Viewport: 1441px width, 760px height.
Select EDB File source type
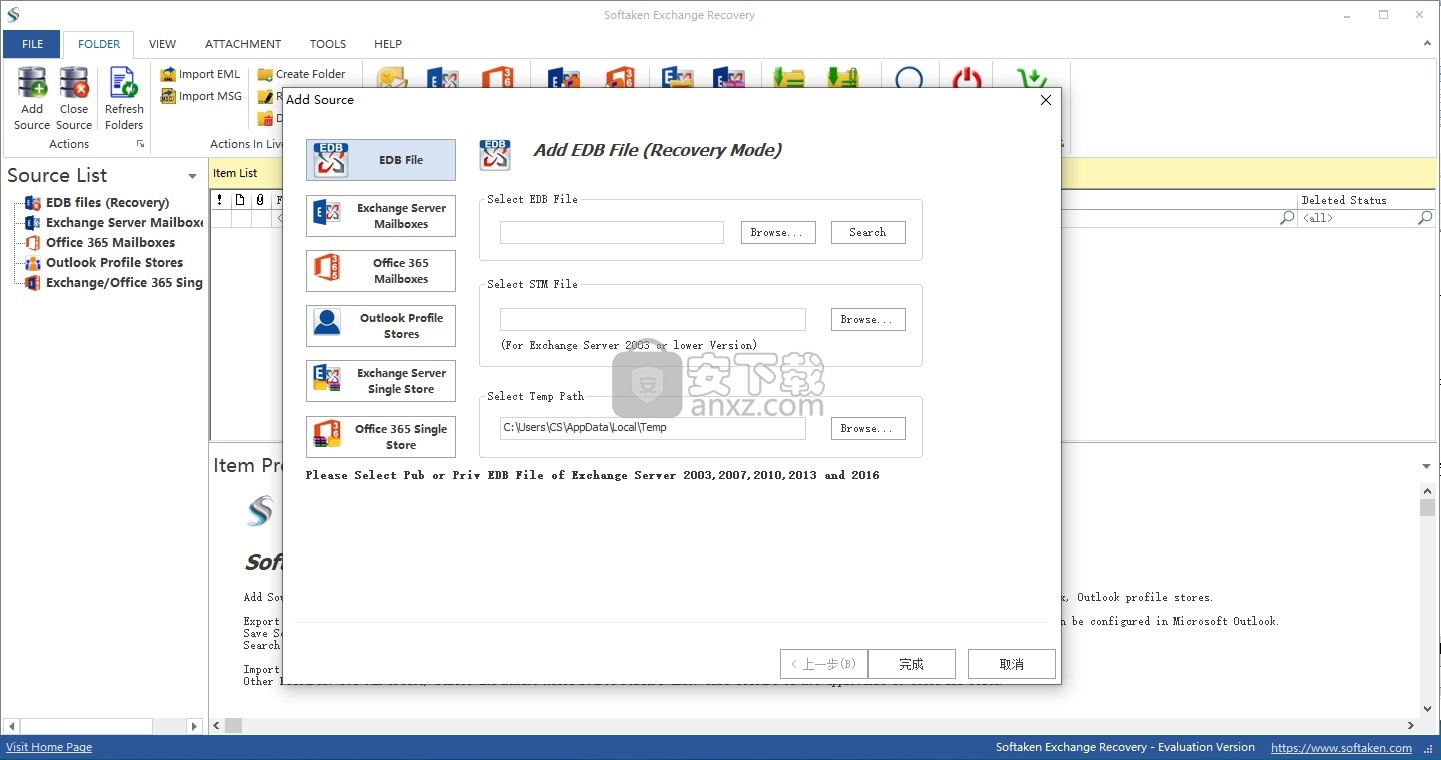pyautogui.click(x=381, y=160)
